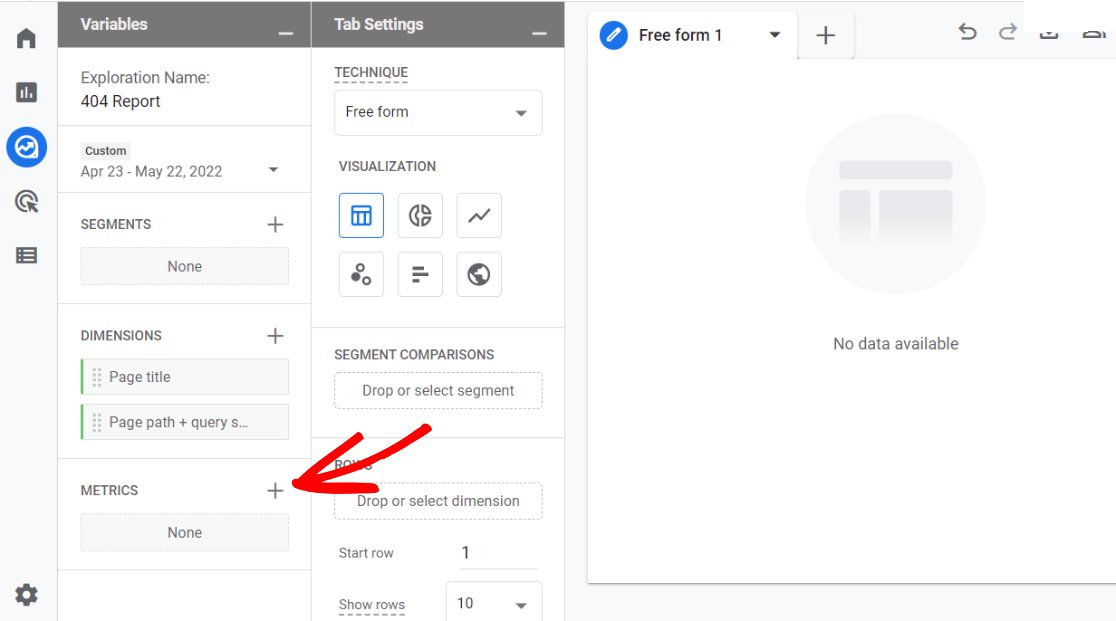Select the geo map visualization
The width and height of the screenshot is (1116, 621).
click(478, 274)
